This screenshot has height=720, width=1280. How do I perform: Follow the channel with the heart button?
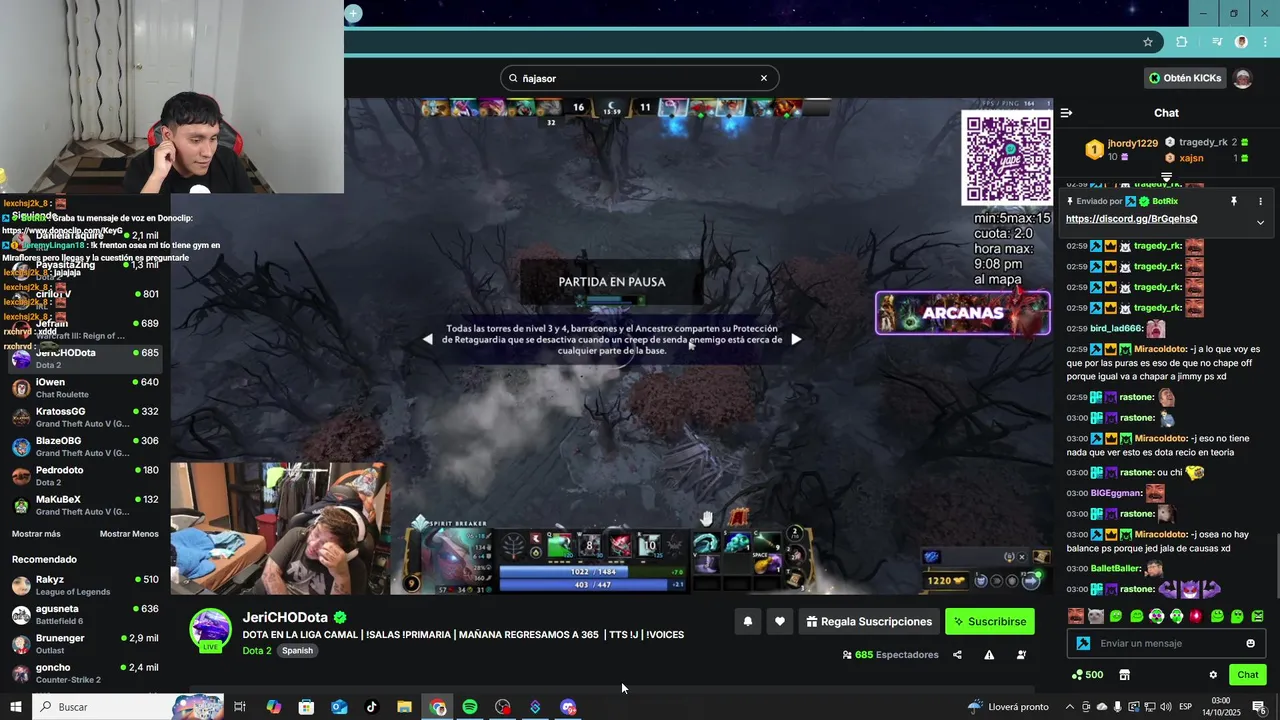point(780,621)
